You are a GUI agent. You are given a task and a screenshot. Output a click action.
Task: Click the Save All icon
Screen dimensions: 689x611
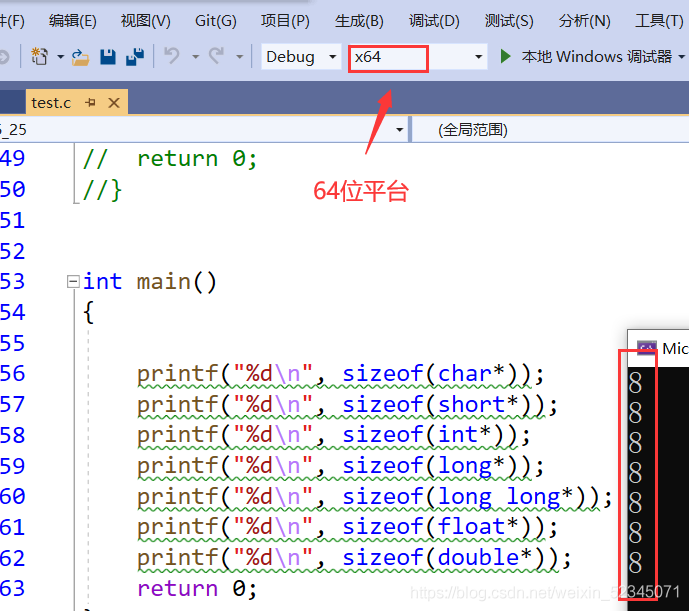[x=135, y=57]
